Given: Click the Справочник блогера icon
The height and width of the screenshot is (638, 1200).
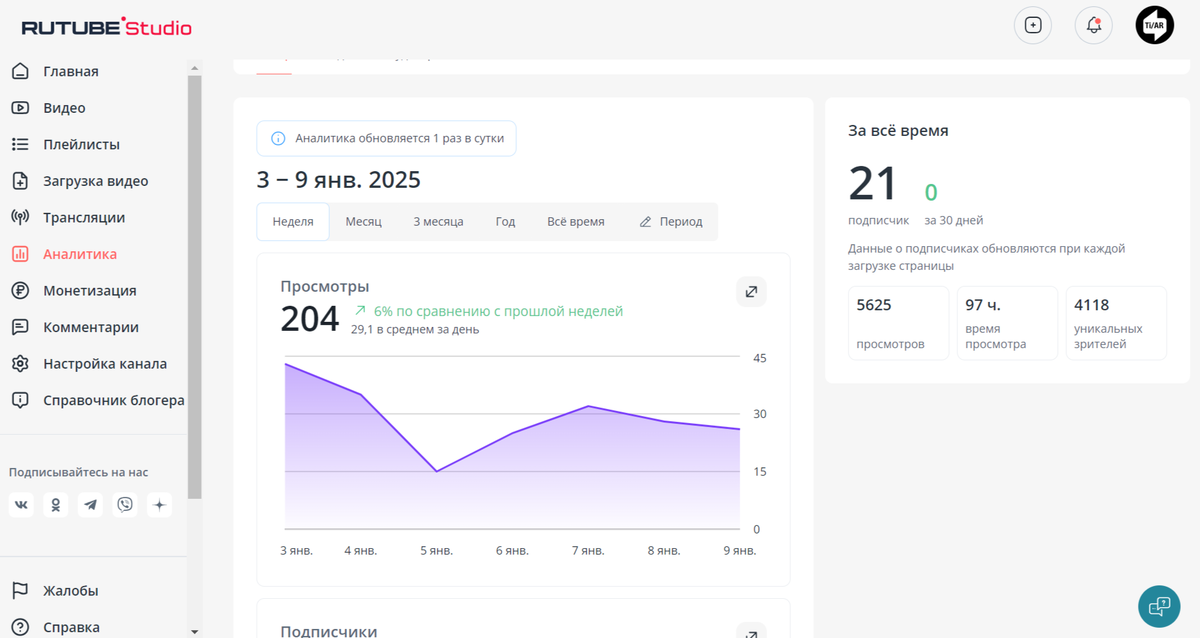Looking at the screenshot, I should (20, 400).
